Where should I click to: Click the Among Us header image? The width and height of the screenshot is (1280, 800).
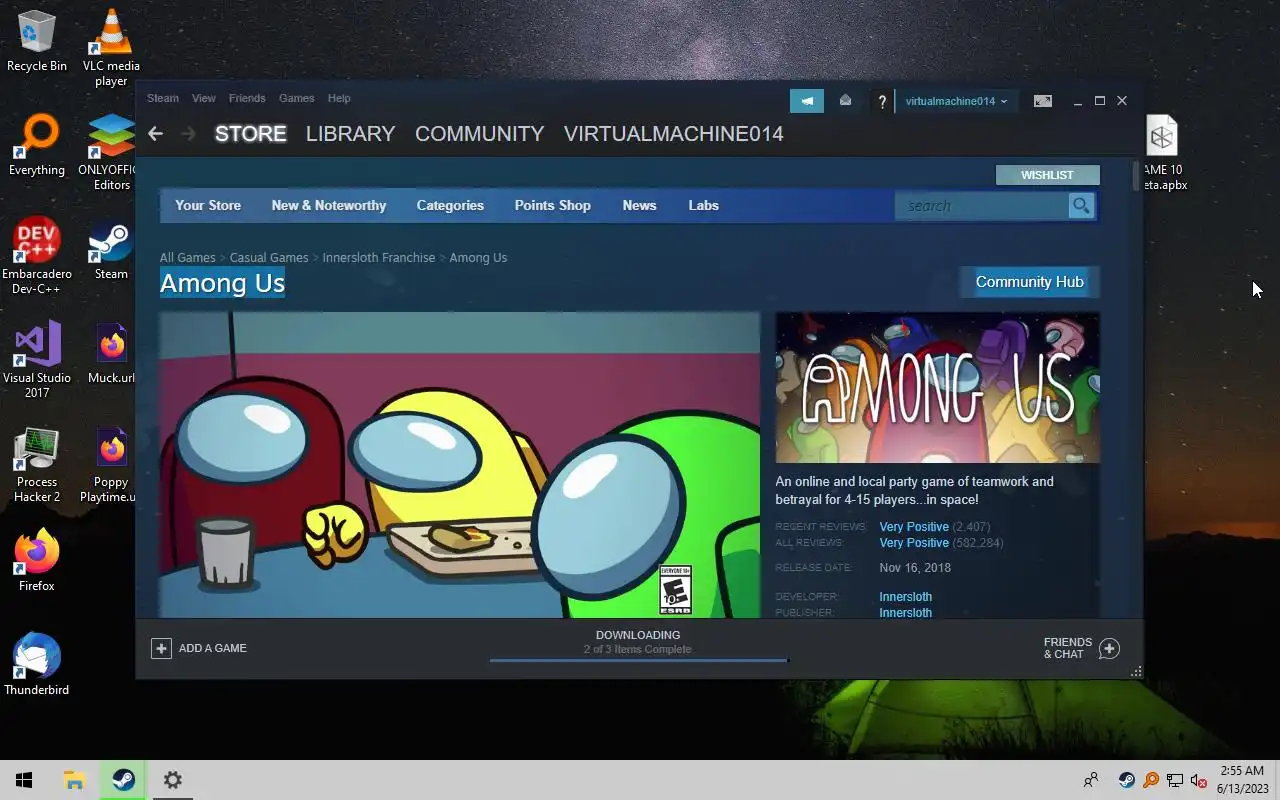[937, 388]
